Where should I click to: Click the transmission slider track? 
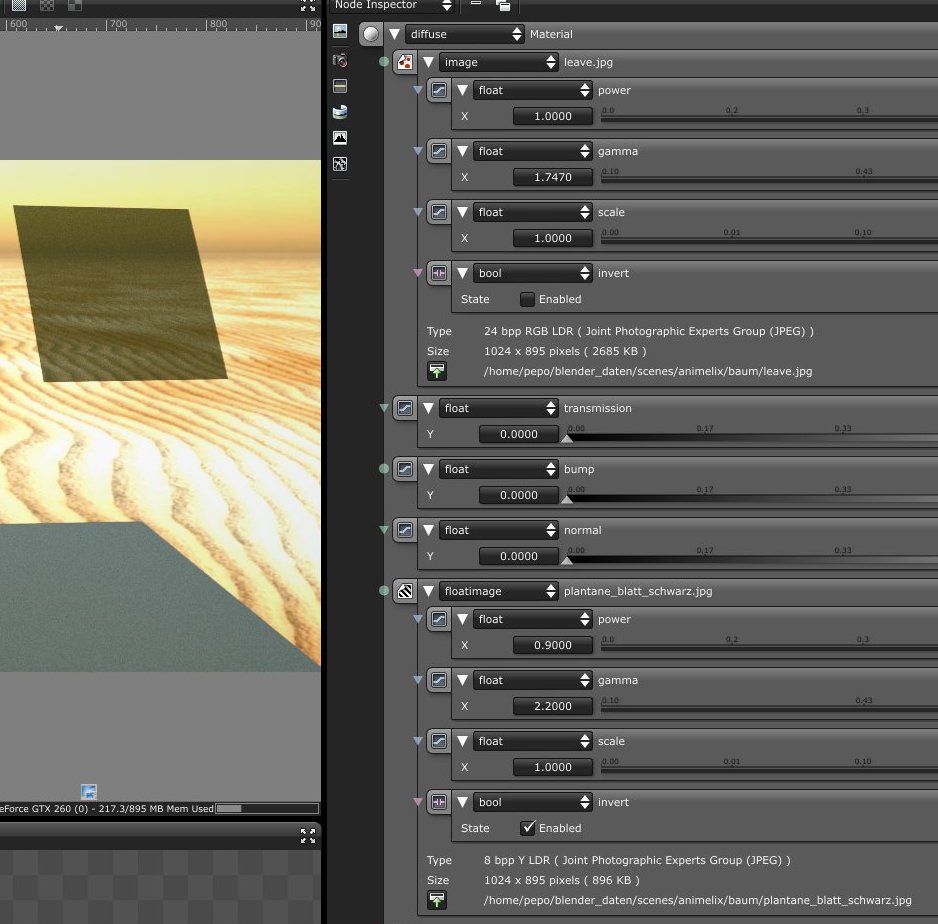pos(753,438)
